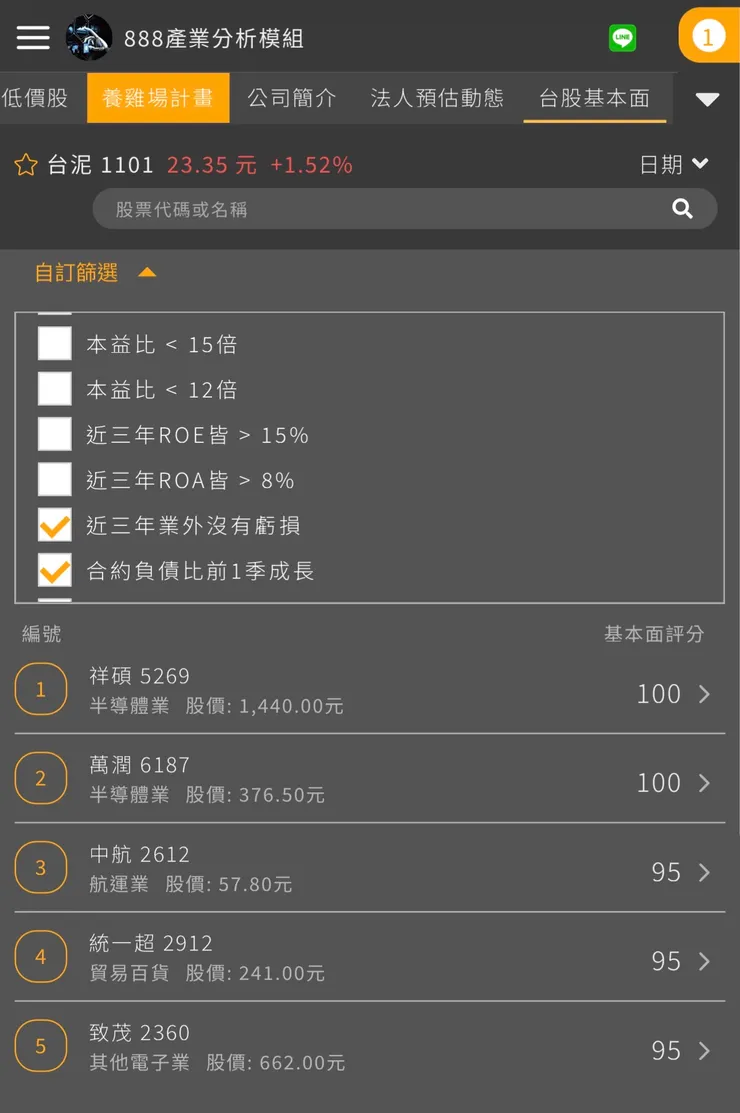Screen dimensions: 740x1113
Task: Collapse the 自訂篩選 filter panel
Action: [x=147, y=270]
